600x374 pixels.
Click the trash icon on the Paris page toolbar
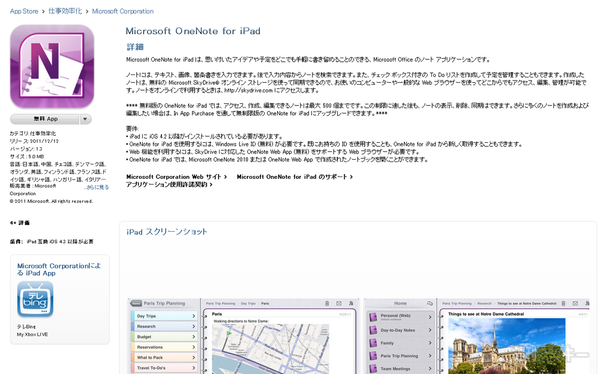click(327, 303)
